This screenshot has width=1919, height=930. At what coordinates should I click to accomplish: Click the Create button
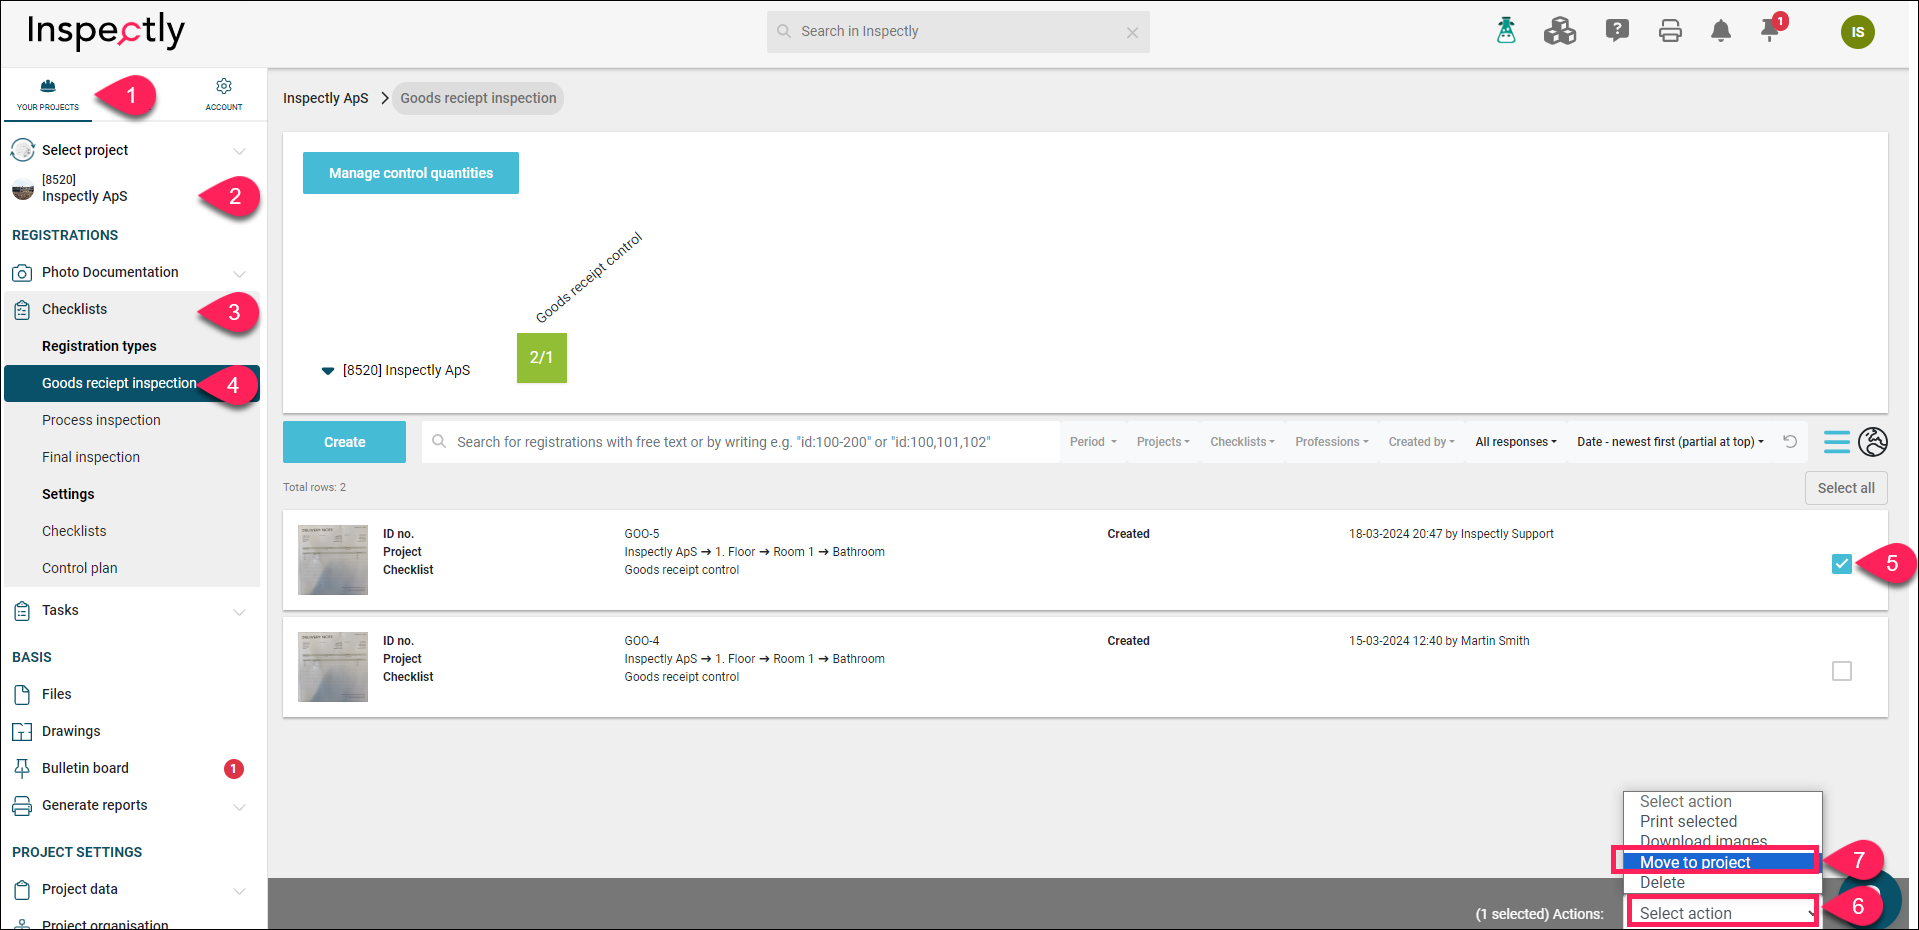[x=344, y=442]
